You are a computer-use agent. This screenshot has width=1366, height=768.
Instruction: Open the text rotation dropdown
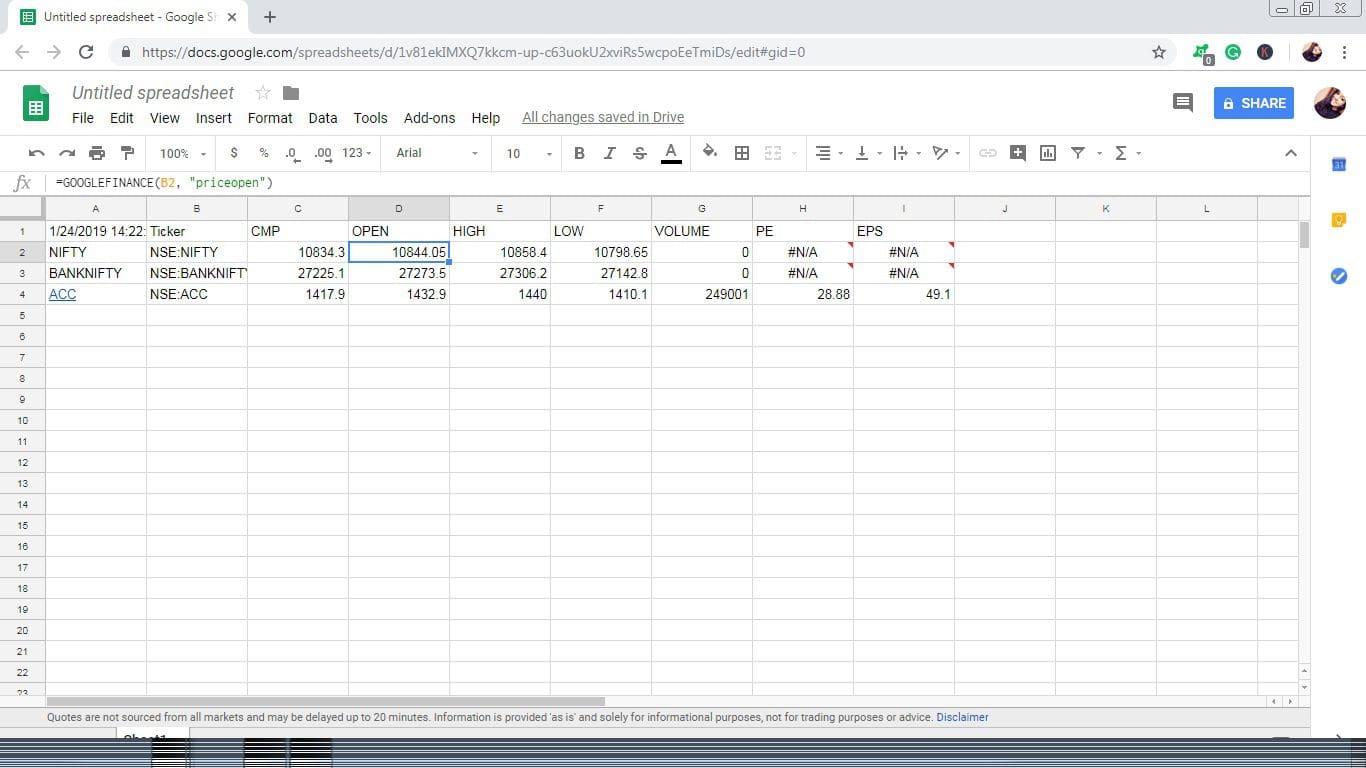[x=945, y=153]
